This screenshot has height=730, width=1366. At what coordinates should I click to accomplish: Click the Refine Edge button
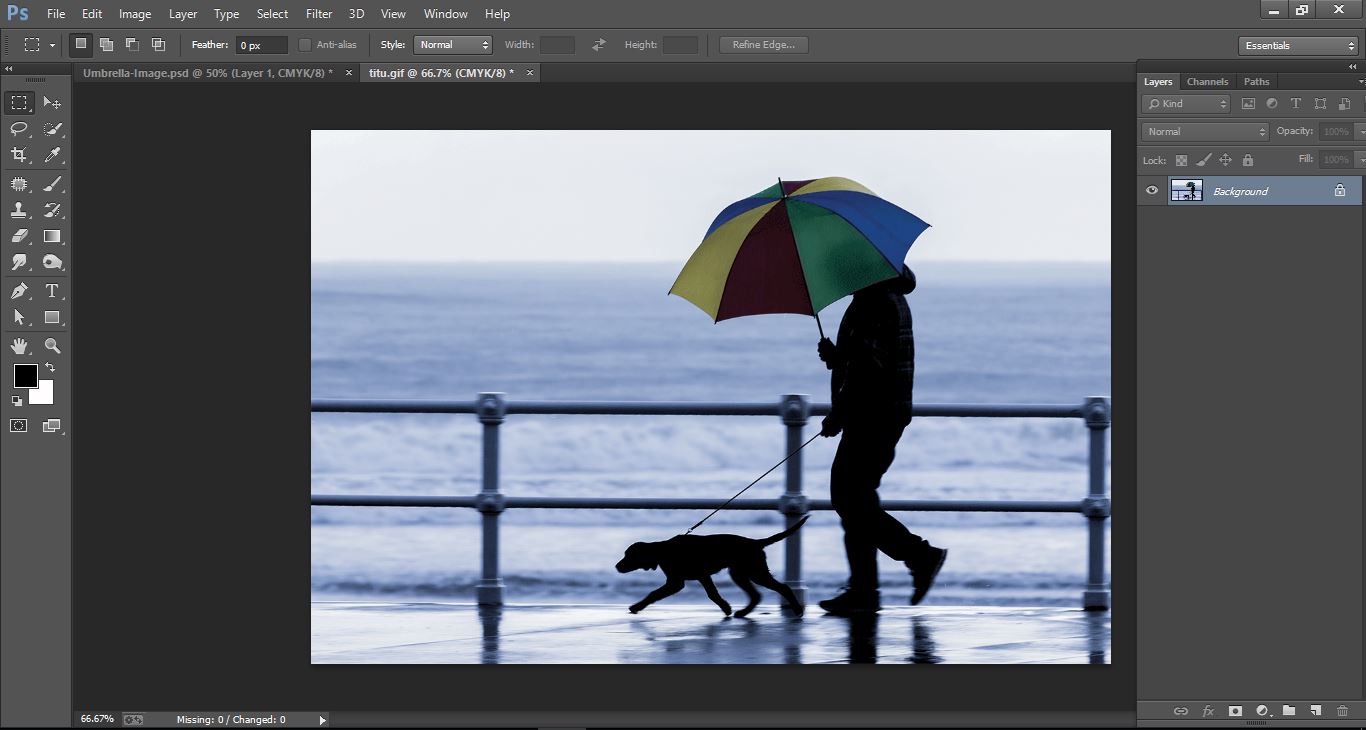coord(763,44)
